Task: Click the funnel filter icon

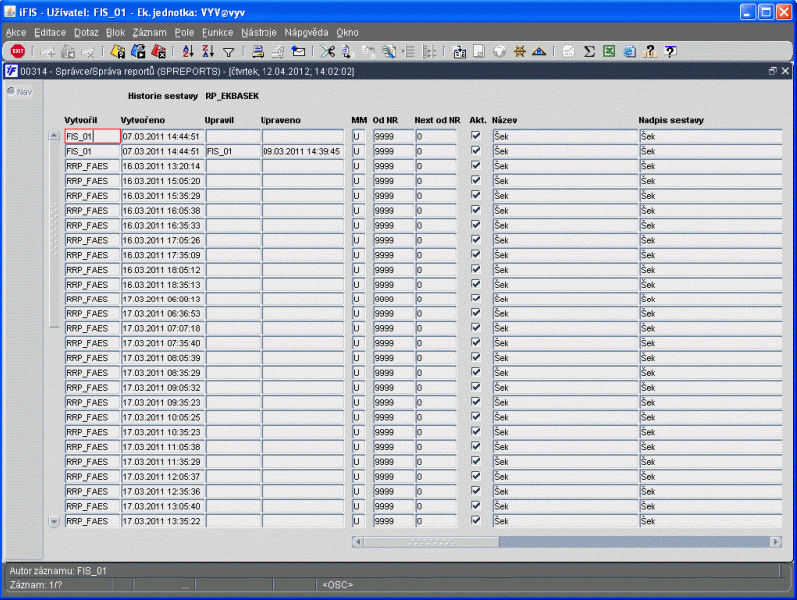Action: point(229,52)
